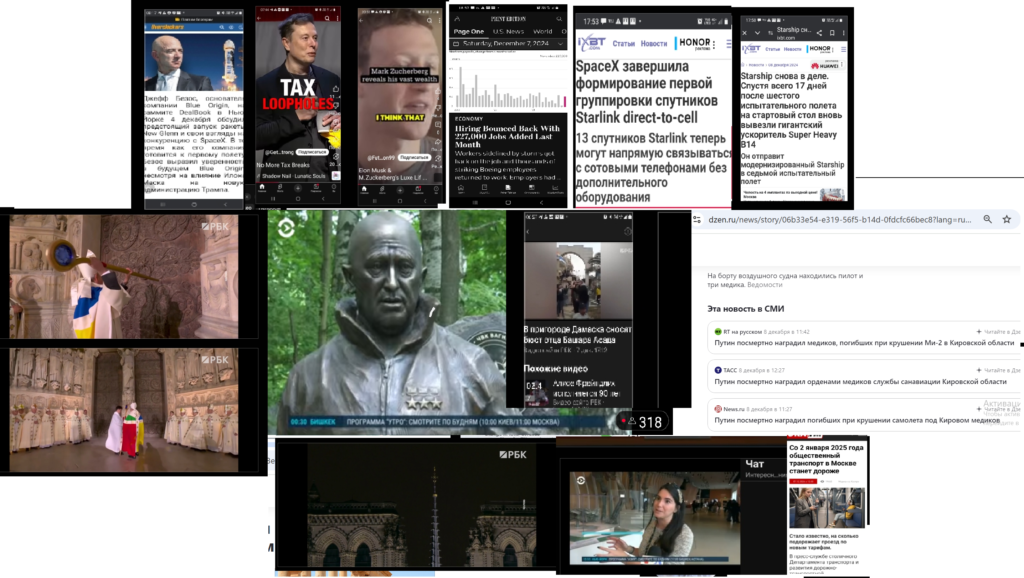1024x578 pixels.
Task: Click dzen.ru address bar URL
Action: click(x=840, y=219)
